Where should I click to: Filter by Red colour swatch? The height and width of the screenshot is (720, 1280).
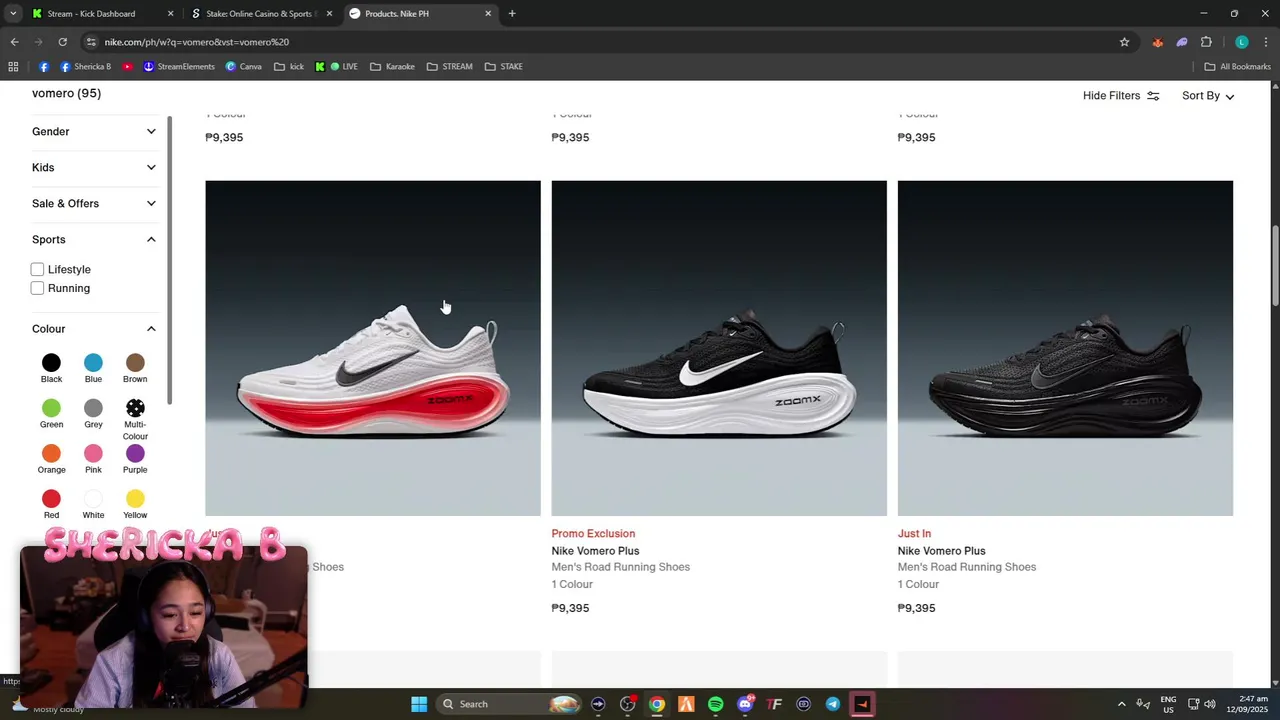tap(51, 499)
